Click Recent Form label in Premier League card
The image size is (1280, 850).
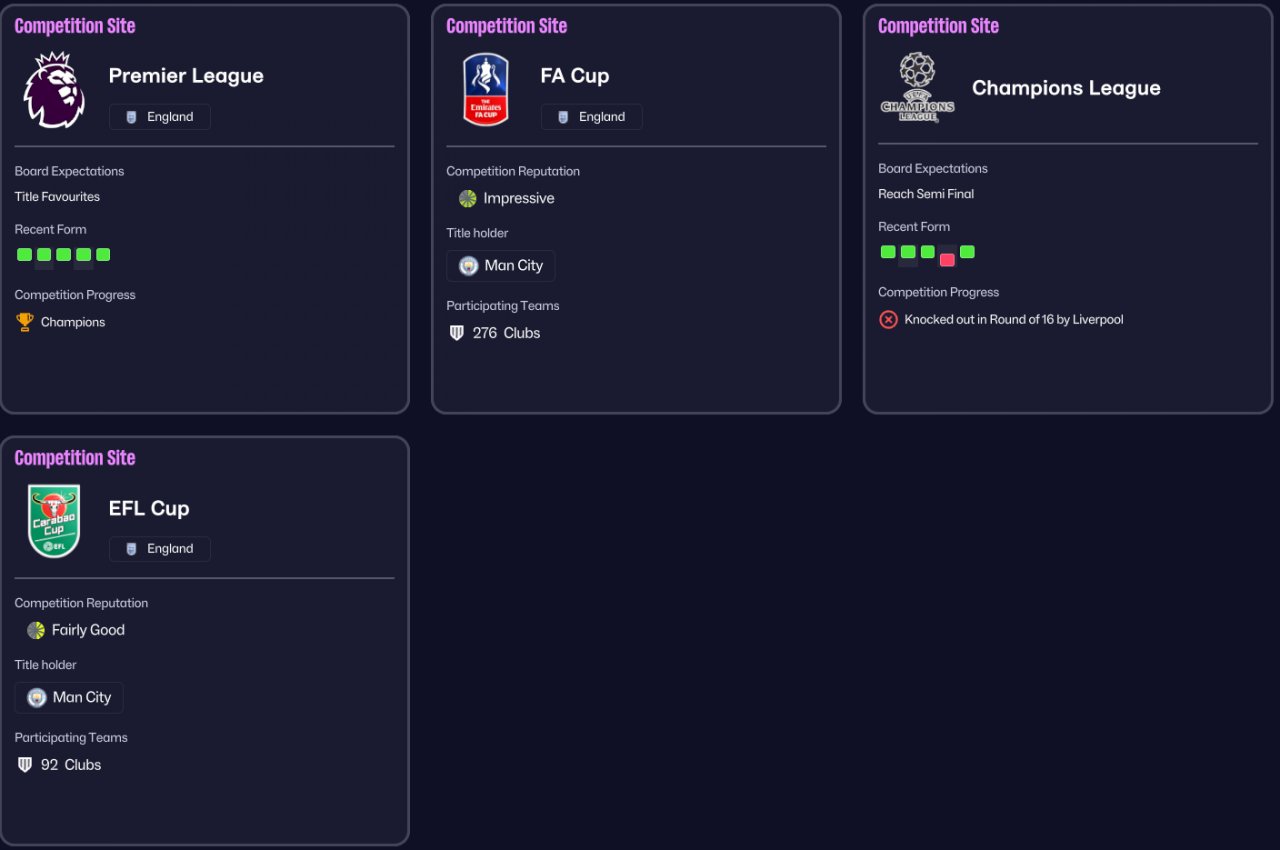[x=51, y=229]
